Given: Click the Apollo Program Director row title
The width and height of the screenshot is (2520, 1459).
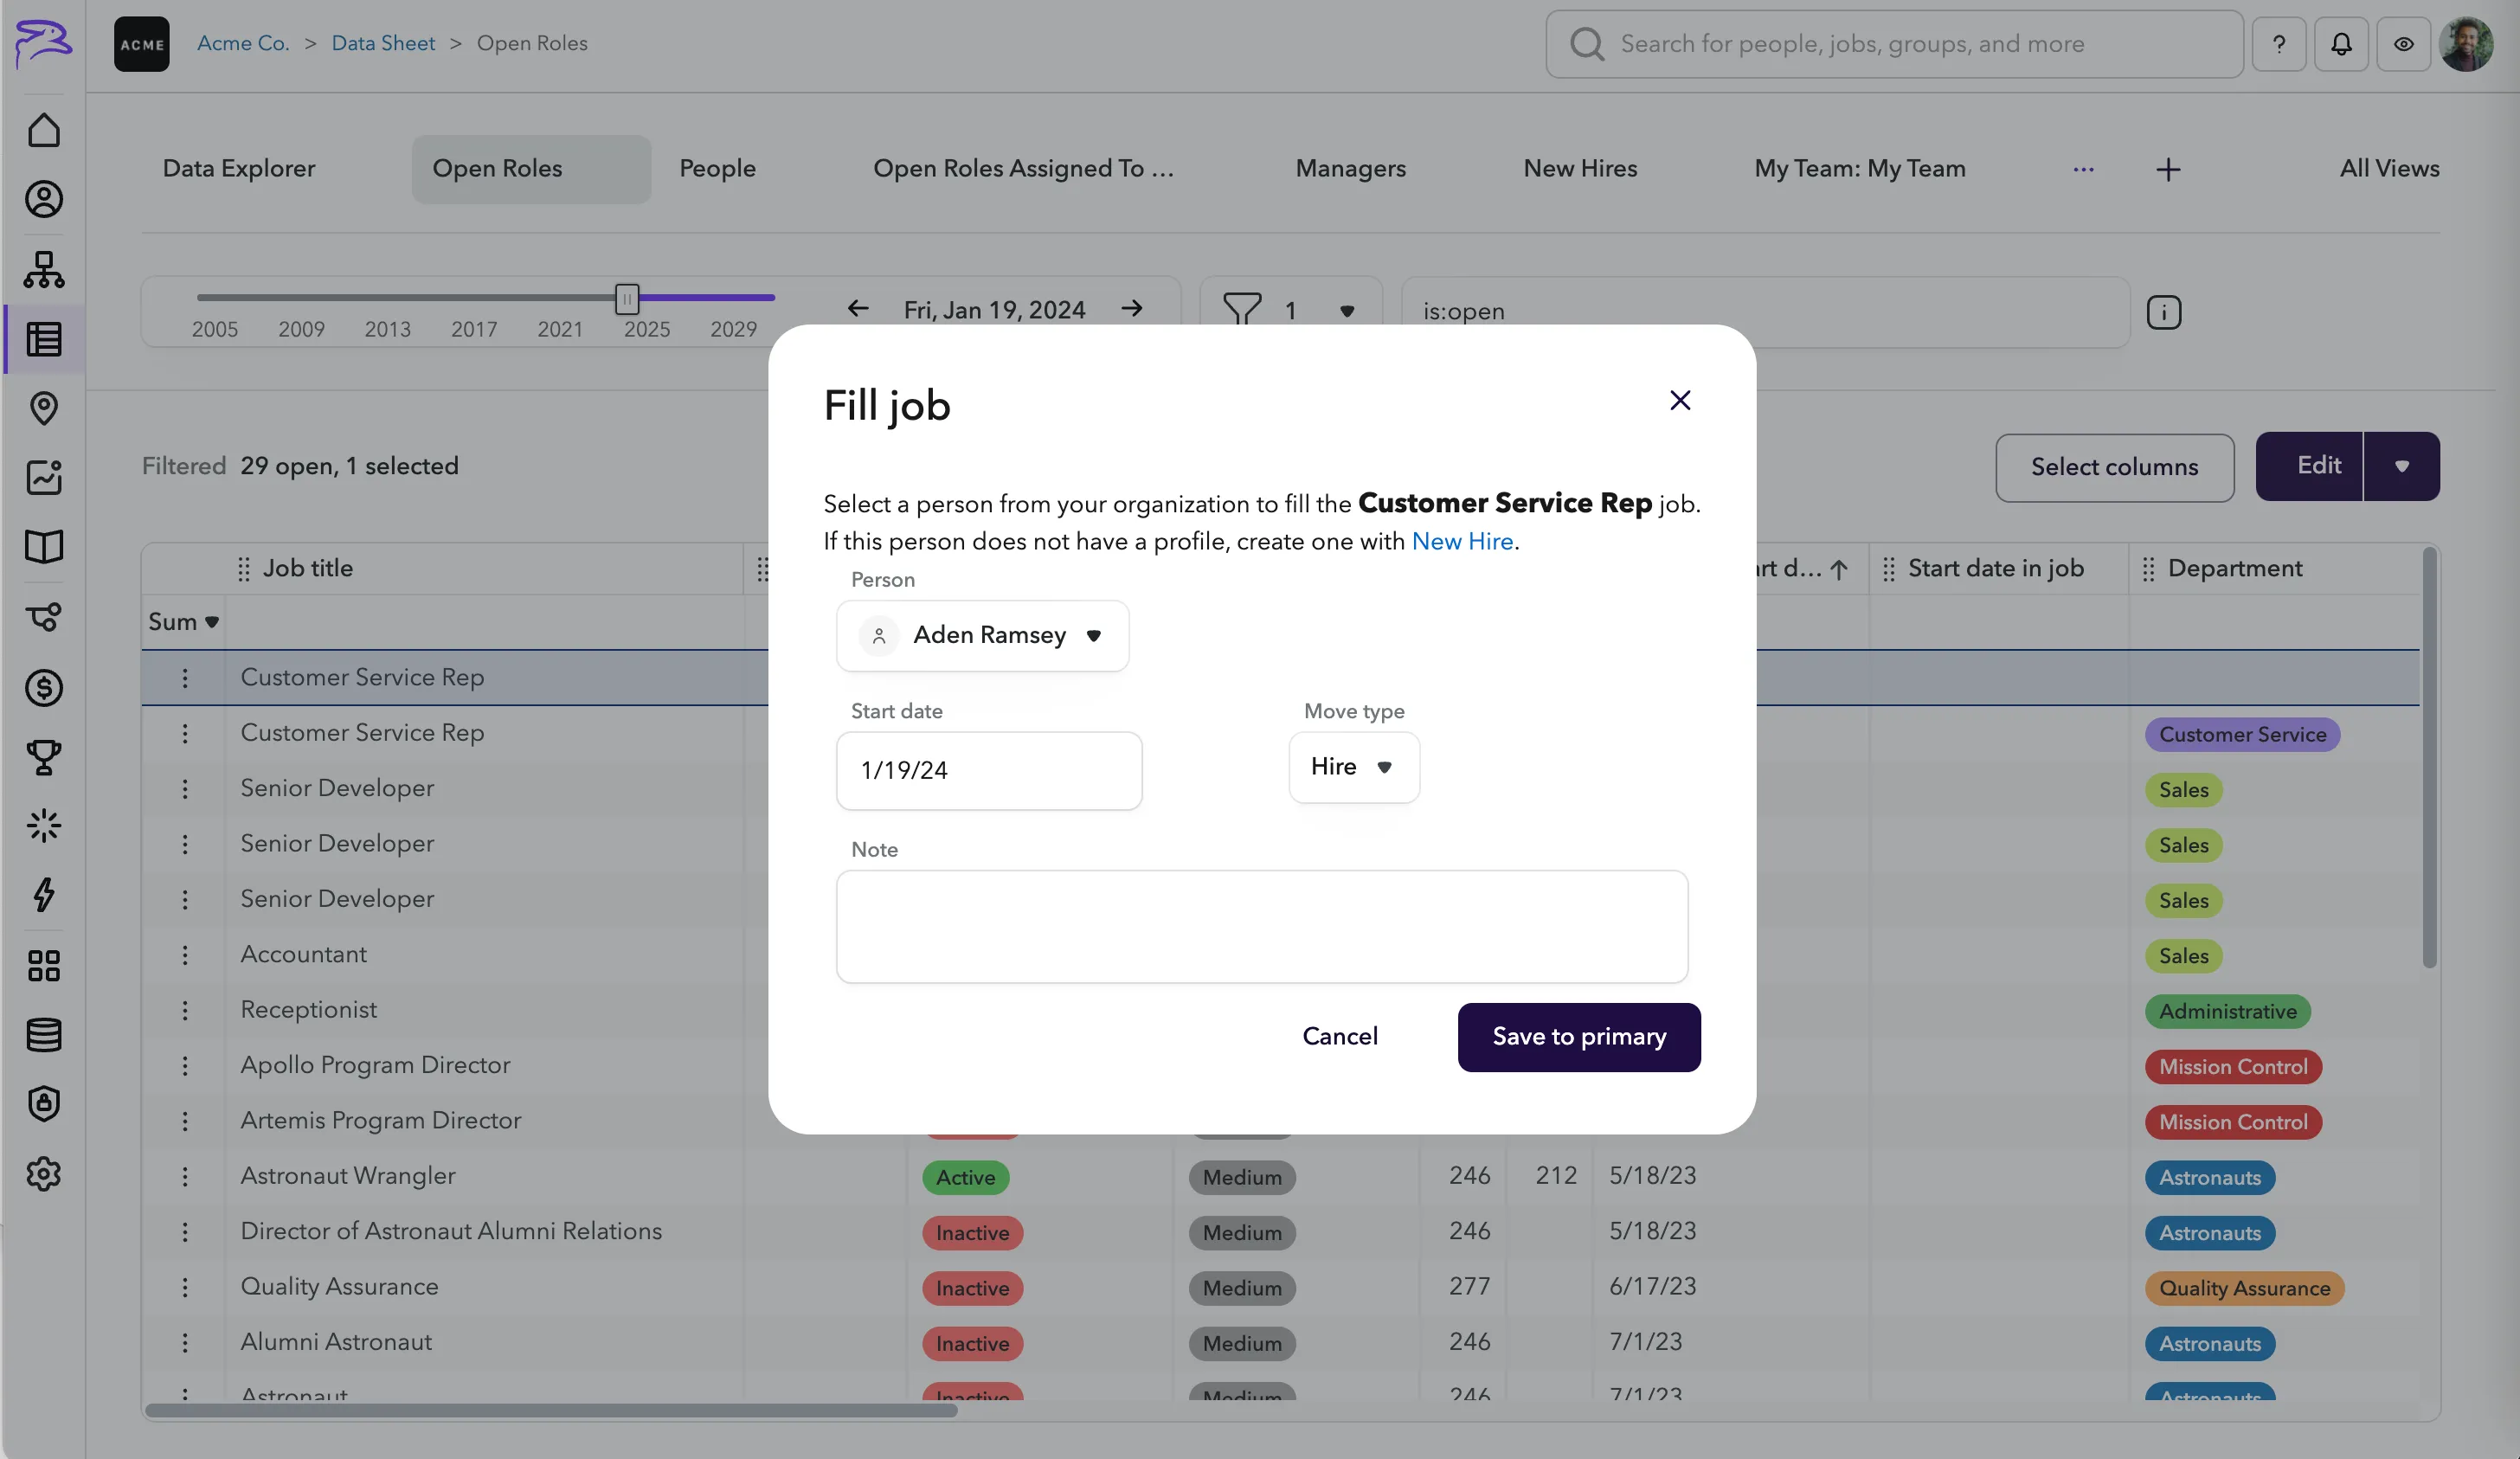Looking at the screenshot, I should click(375, 1065).
